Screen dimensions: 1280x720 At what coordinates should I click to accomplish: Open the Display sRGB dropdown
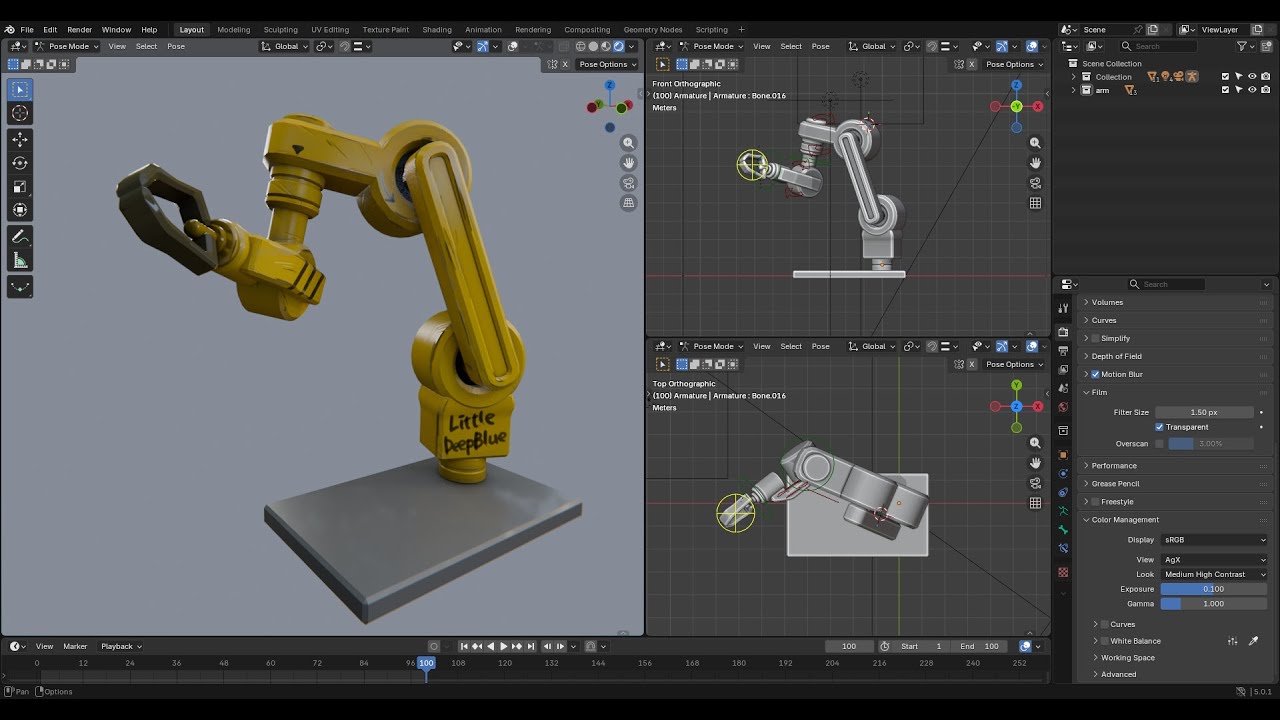pos(1213,540)
